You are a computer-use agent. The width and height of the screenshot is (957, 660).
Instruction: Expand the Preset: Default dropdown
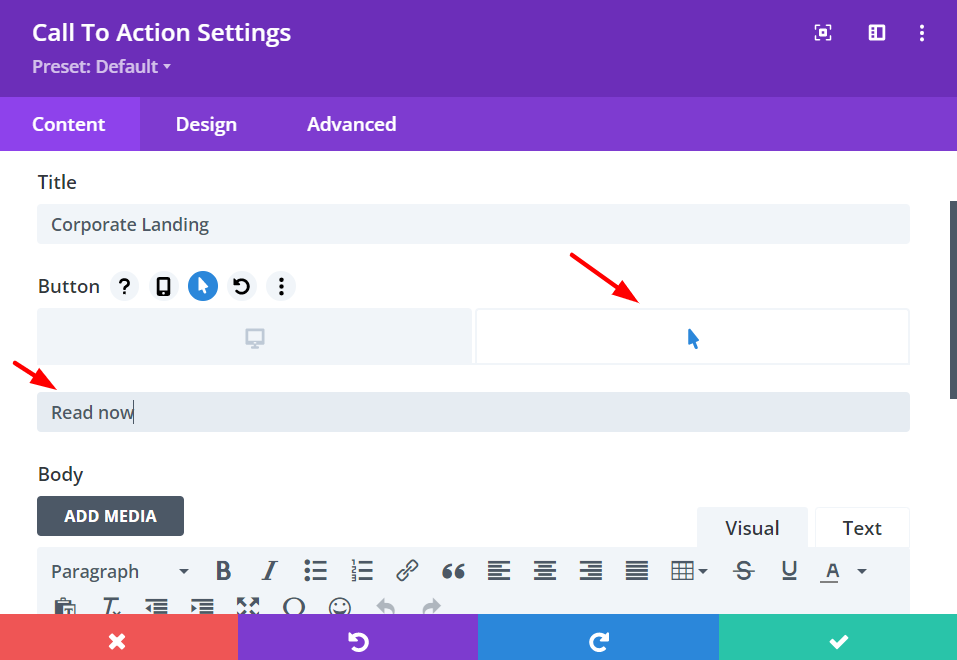(x=101, y=67)
